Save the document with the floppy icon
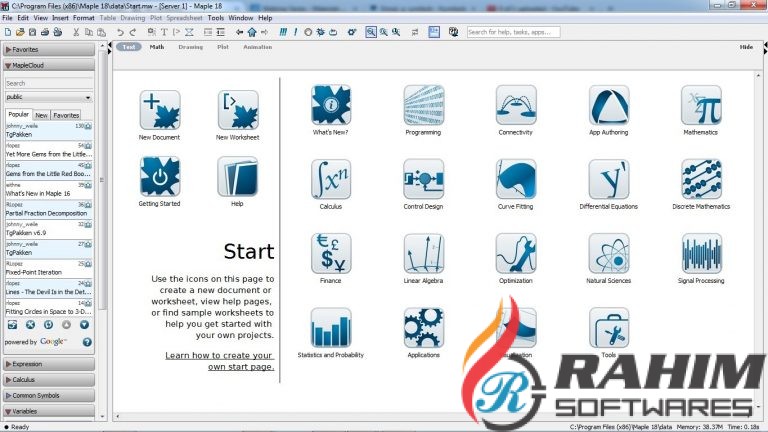Viewport: 768px width, 432px height. click(x=32, y=32)
